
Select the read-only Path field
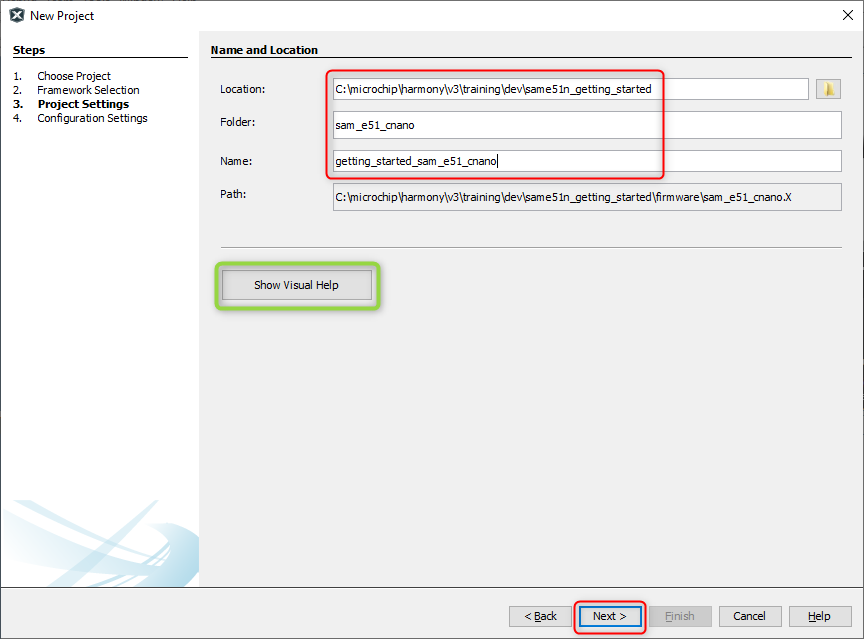tap(587, 197)
